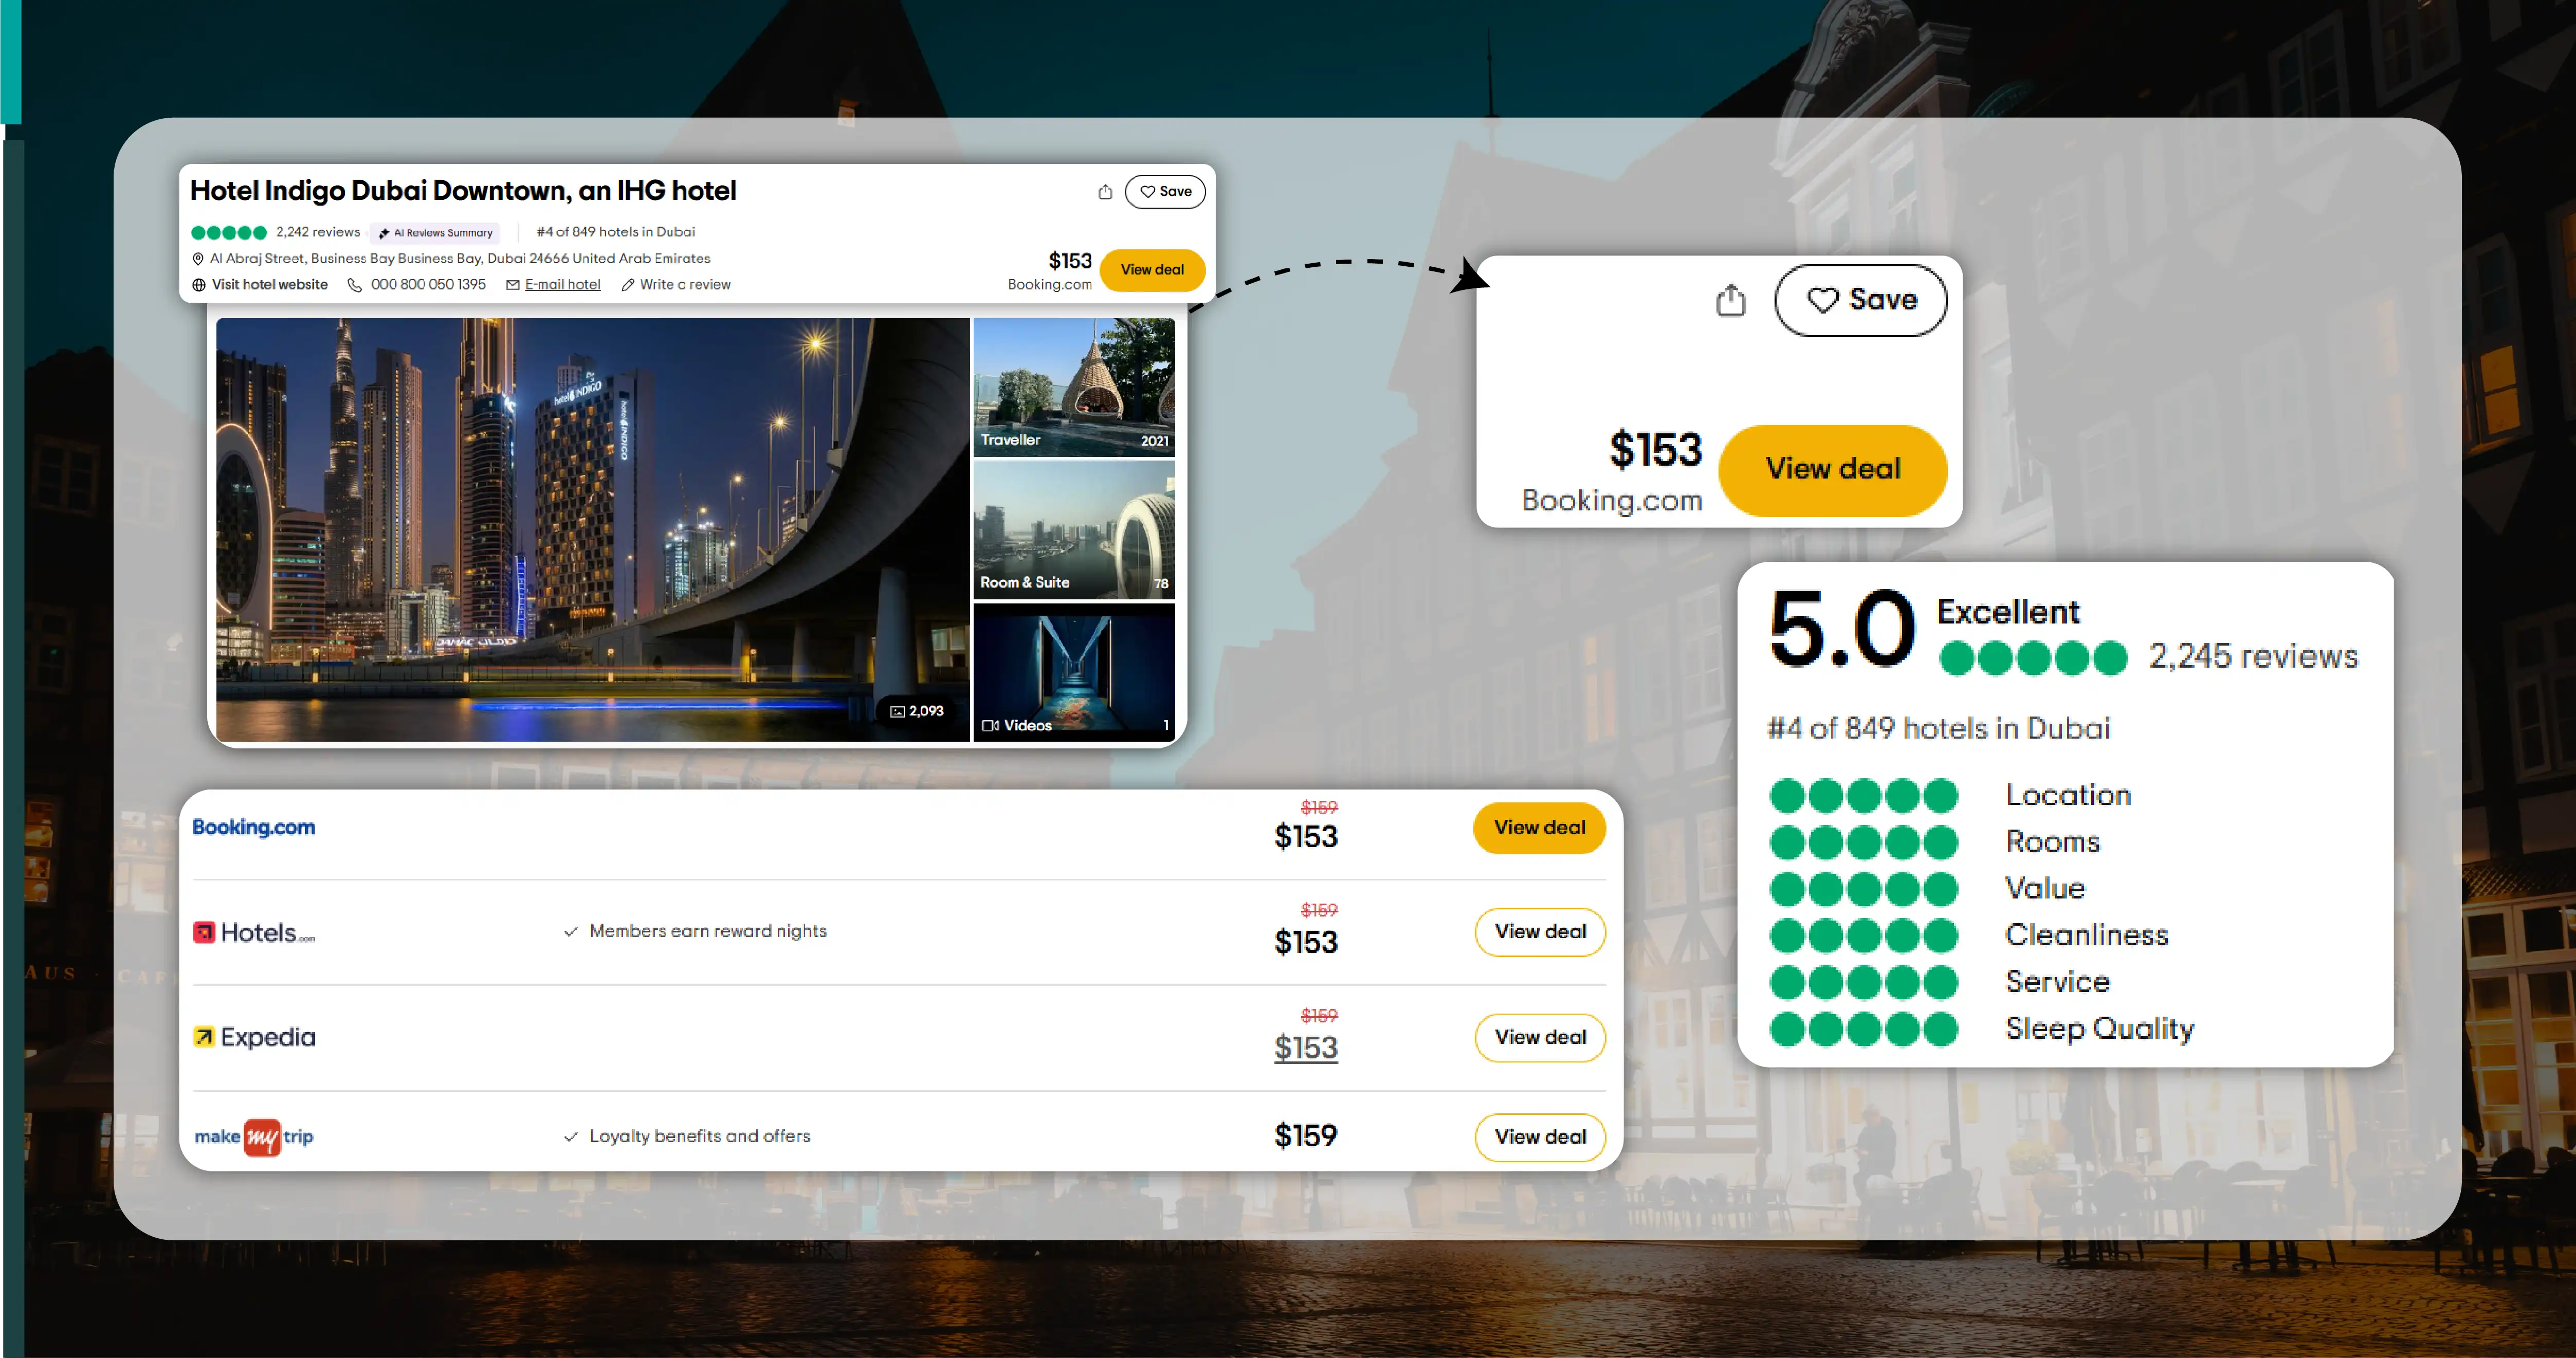Click share icon in hotel header

[x=1104, y=192]
